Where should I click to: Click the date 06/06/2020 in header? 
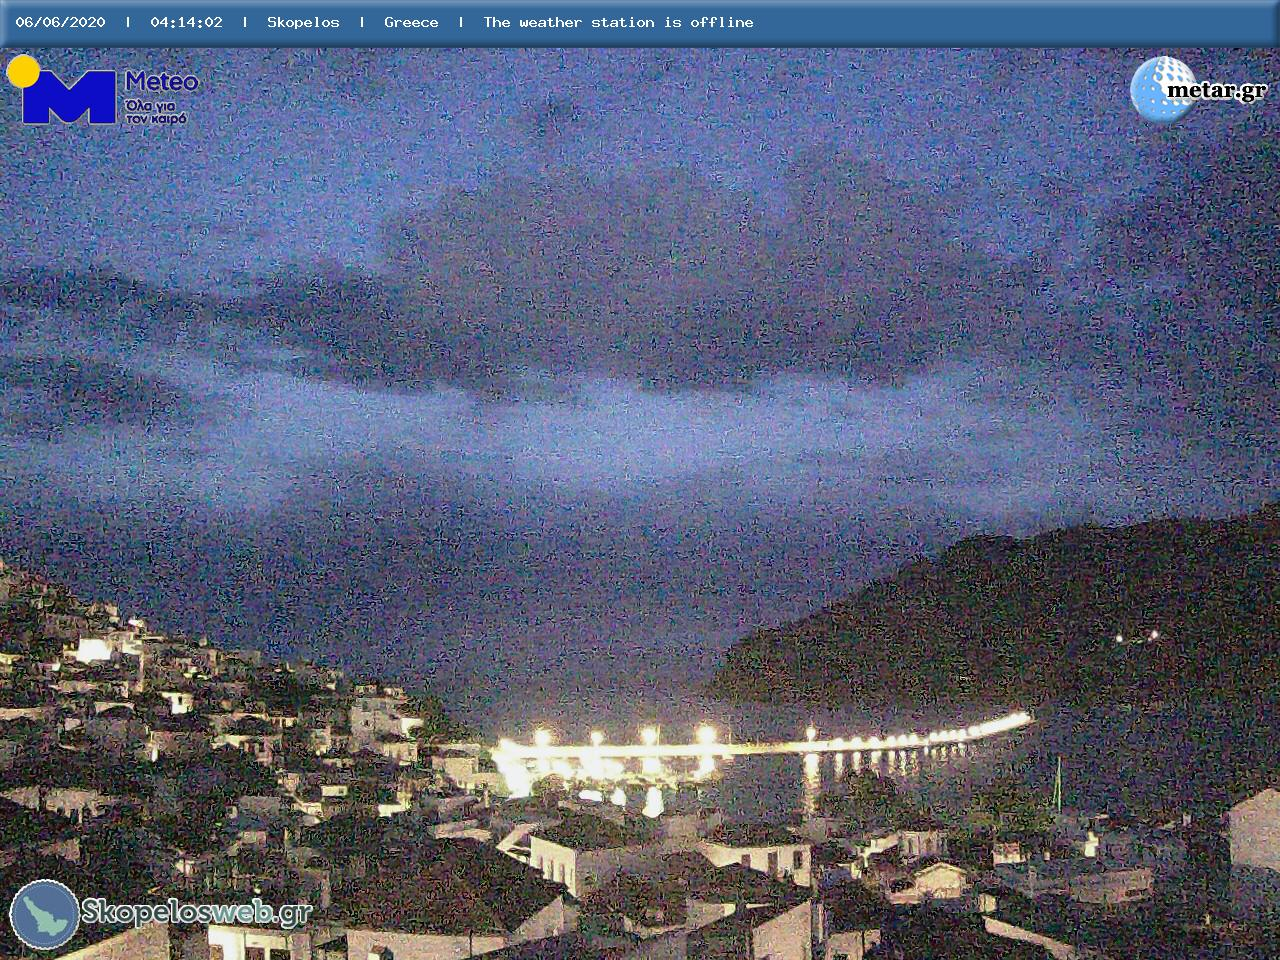(x=60, y=22)
